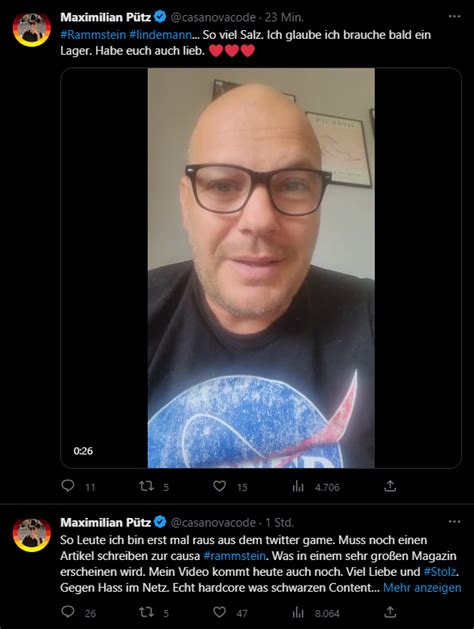The width and height of the screenshot is (474, 629).
Task: Share the first tweet via share icon
Action: 390,486
